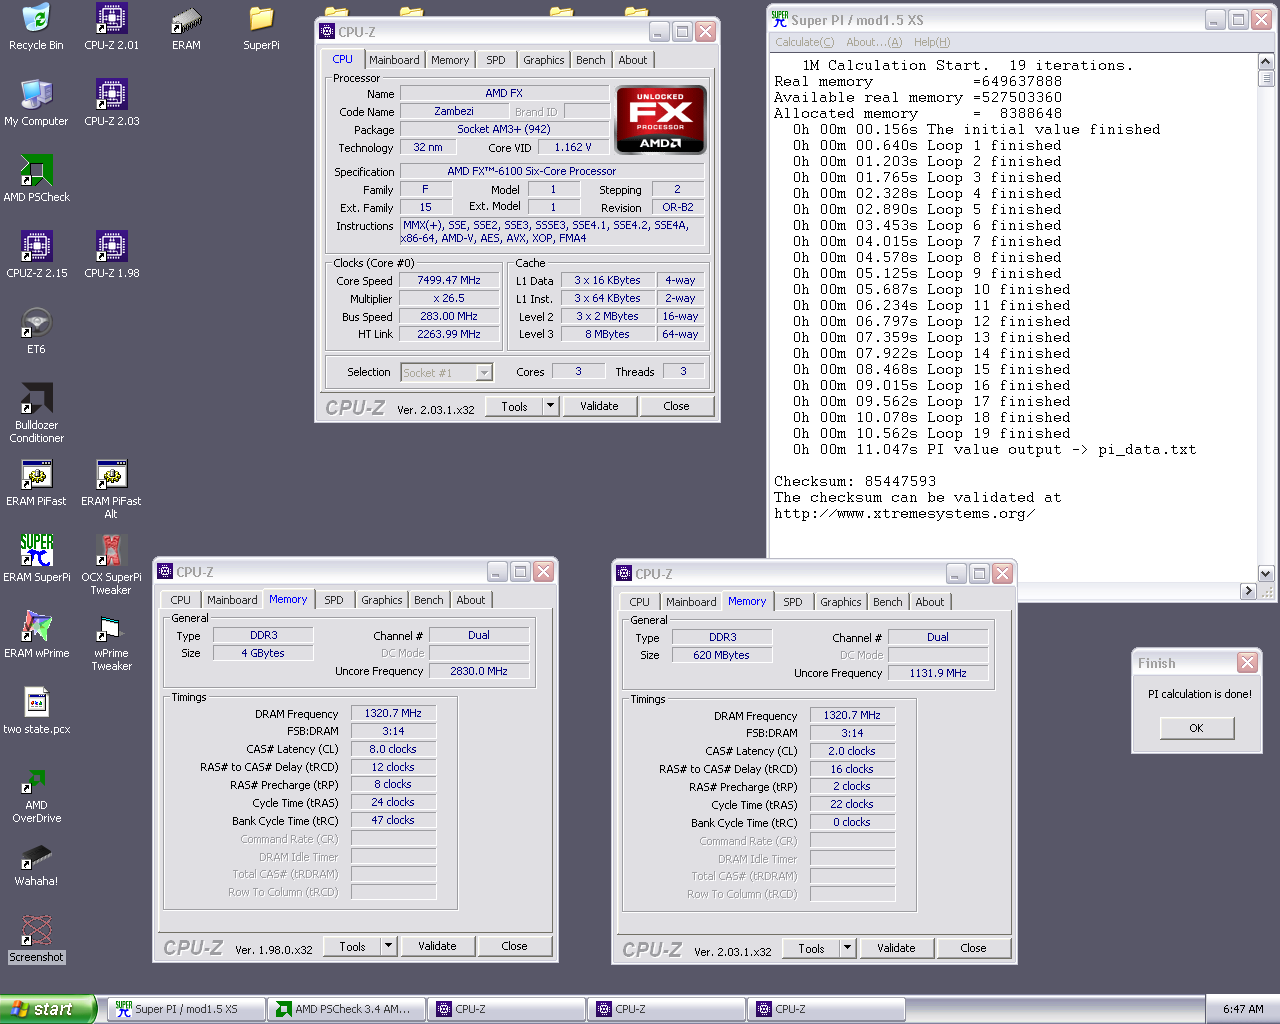1280x1024 pixels.
Task: Open the CPU tab in bottom-right CPU-Z
Action: [x=639, y=602]
